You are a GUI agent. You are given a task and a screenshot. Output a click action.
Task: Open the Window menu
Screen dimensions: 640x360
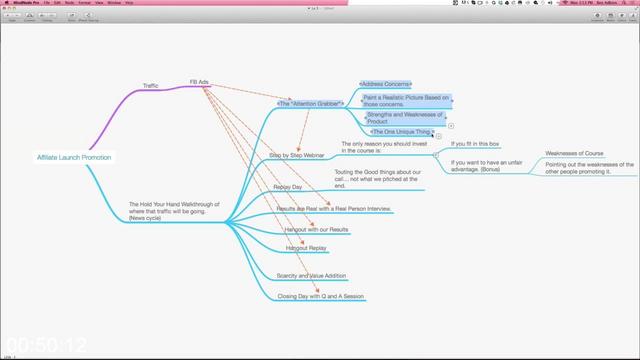(114, 2)
